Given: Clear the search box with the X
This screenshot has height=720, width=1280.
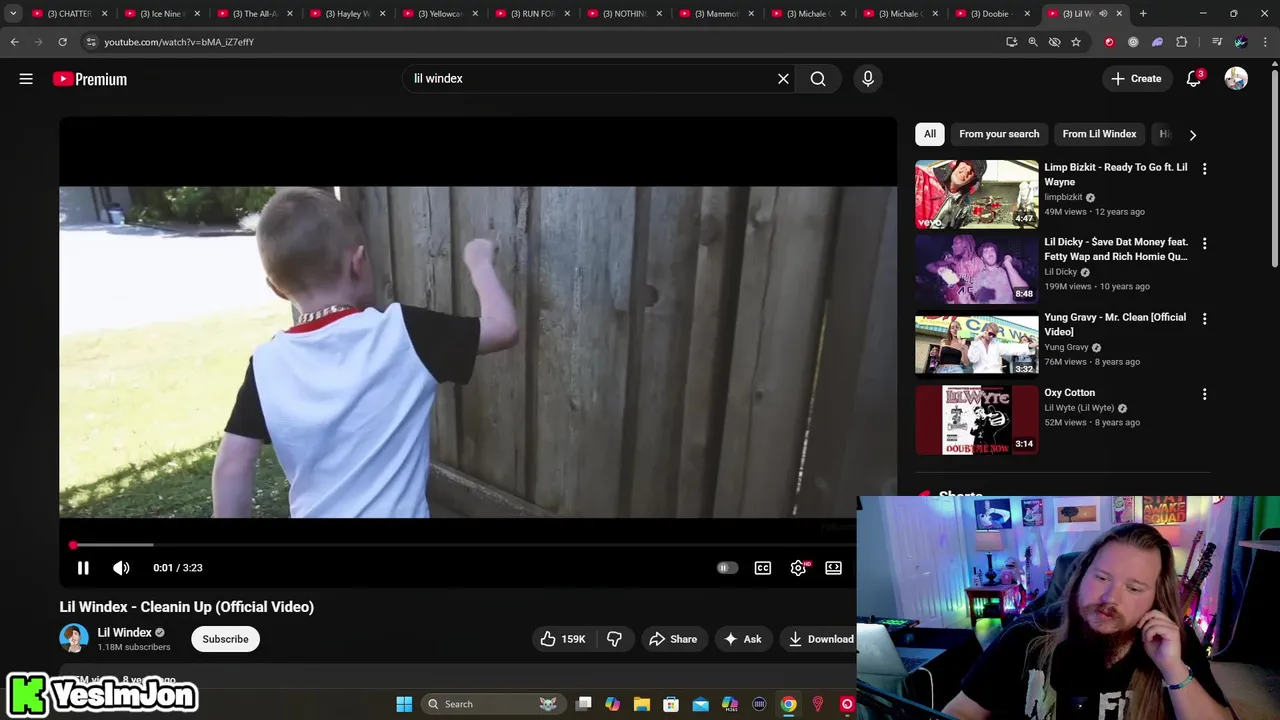Looking at the screenshot, I should [783, 79].
